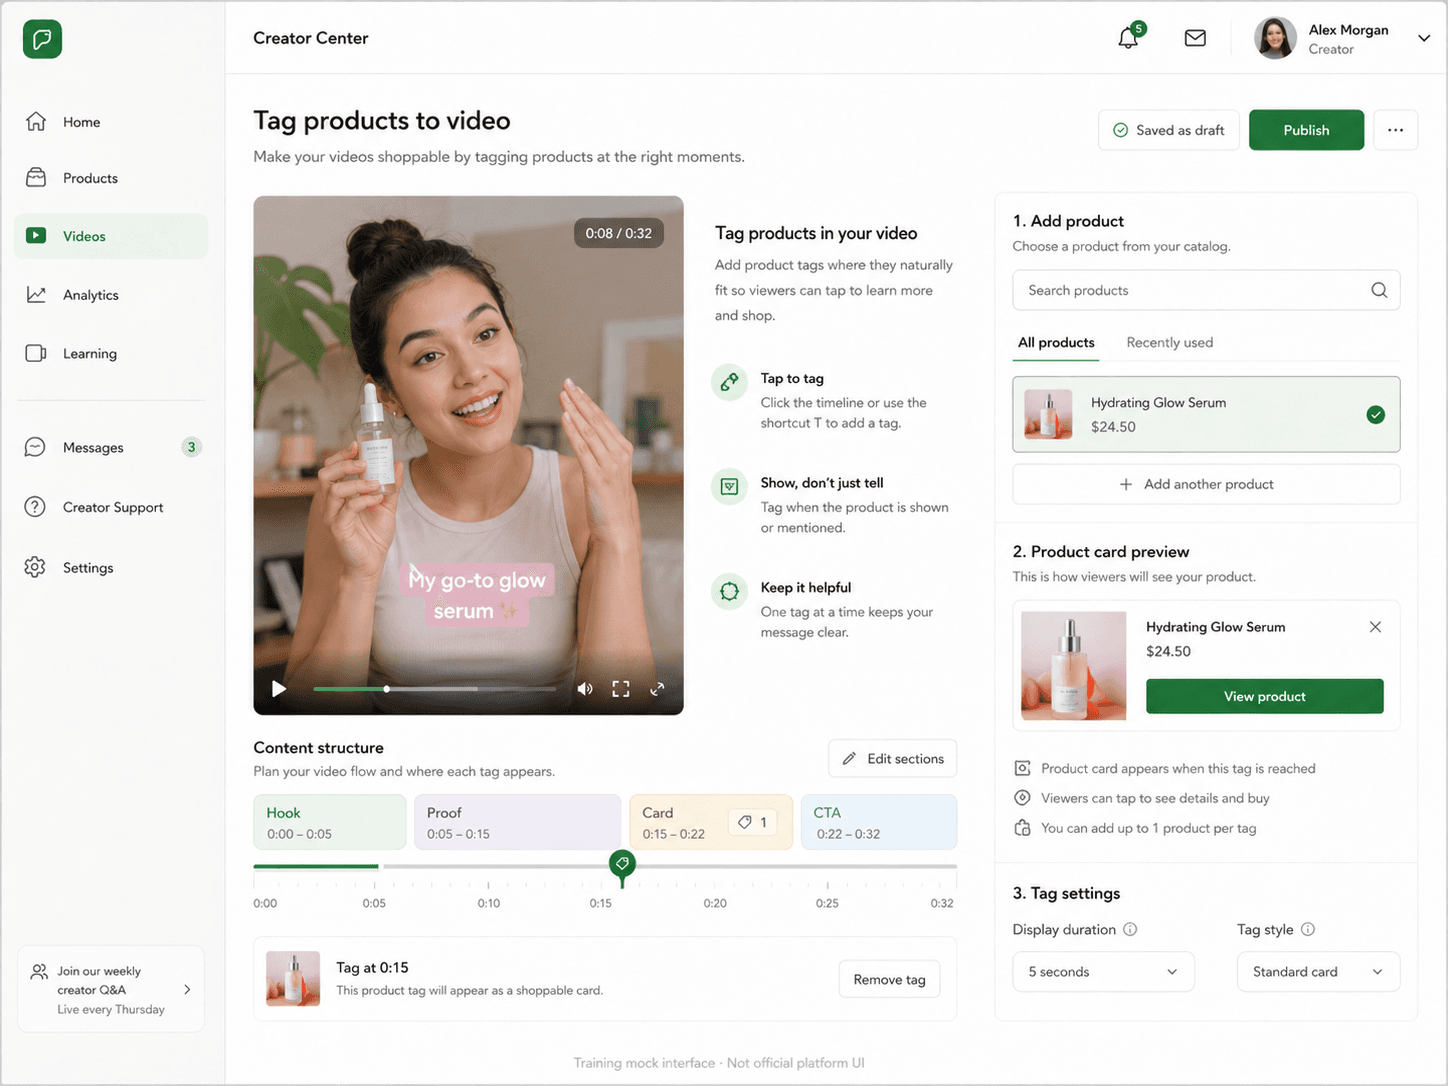Publish the video
This screenshot has width=1448, height=1086.
point(1306,130)
